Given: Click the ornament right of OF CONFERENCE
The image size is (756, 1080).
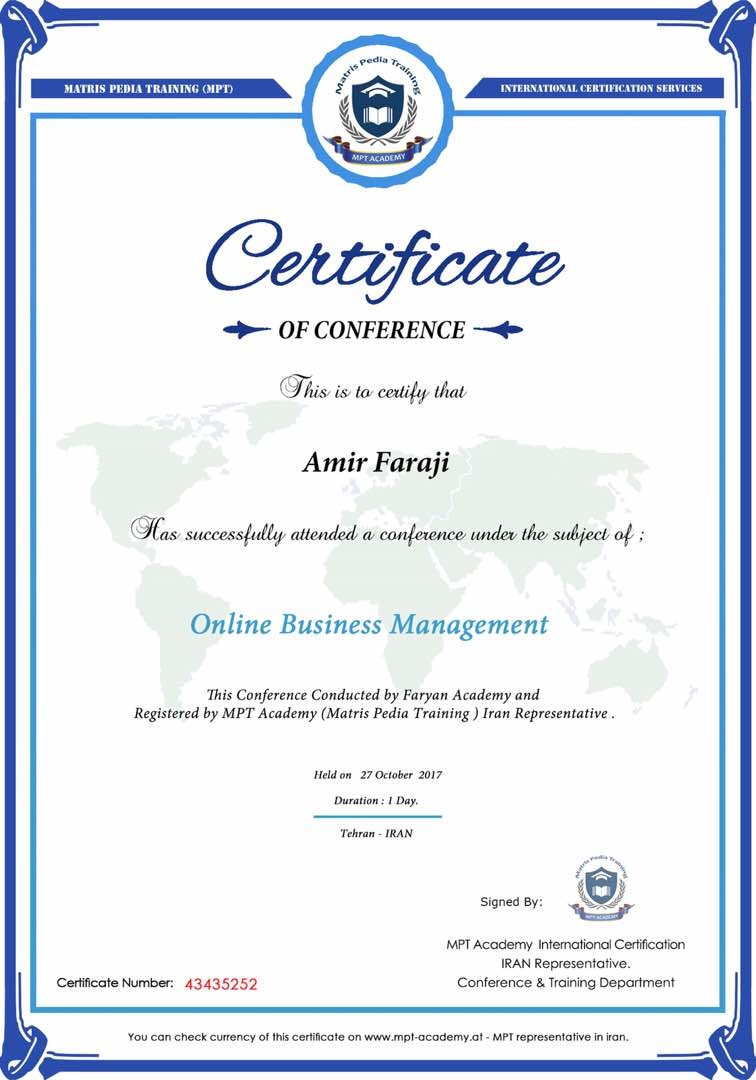Looking at the screenshot, I should [498, 329].
